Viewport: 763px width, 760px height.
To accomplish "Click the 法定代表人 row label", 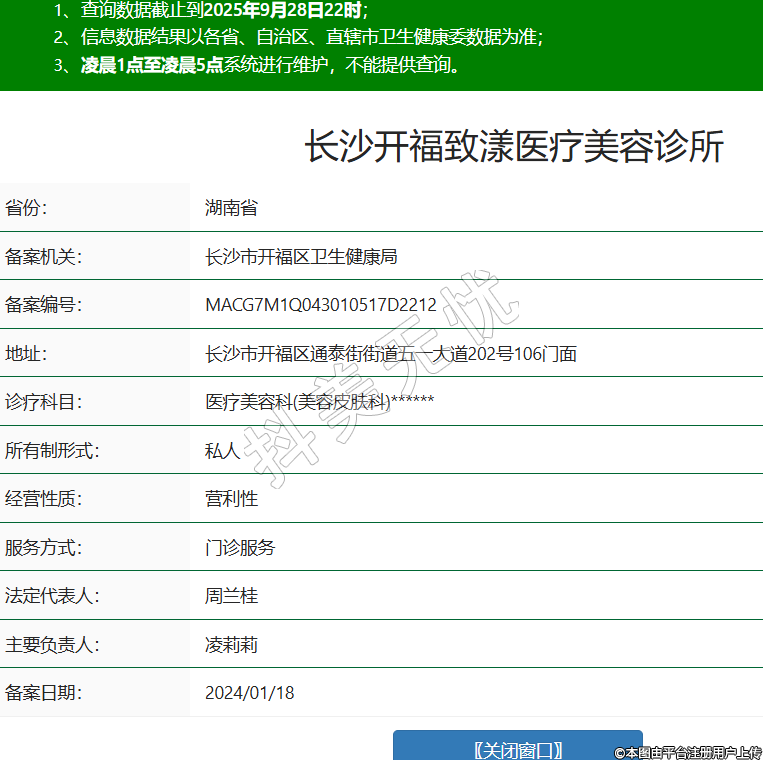I will (52, 596).
